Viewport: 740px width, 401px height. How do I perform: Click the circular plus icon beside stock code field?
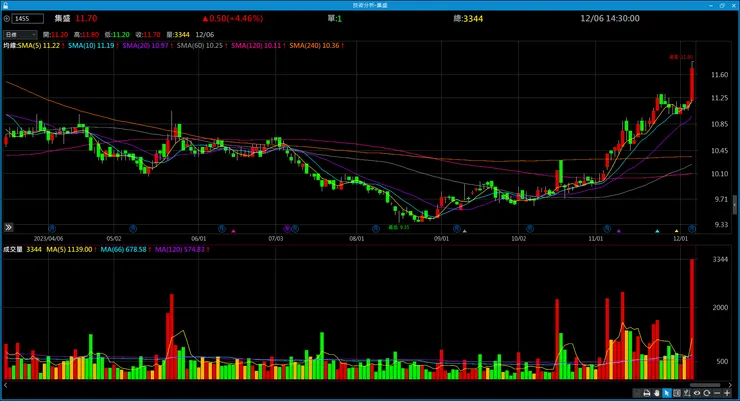[x=7, y=19]
